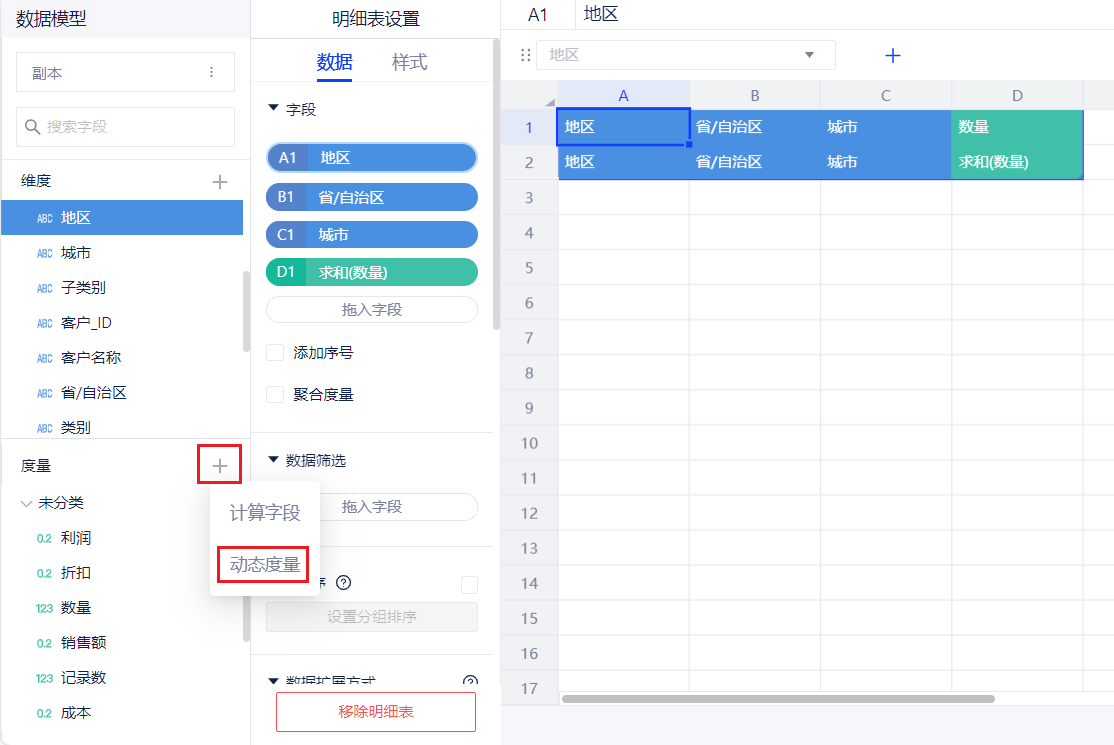The image size is (1114, 745).
Task: Select the D1 求和(数量) field pill
Action: point(372,272)
